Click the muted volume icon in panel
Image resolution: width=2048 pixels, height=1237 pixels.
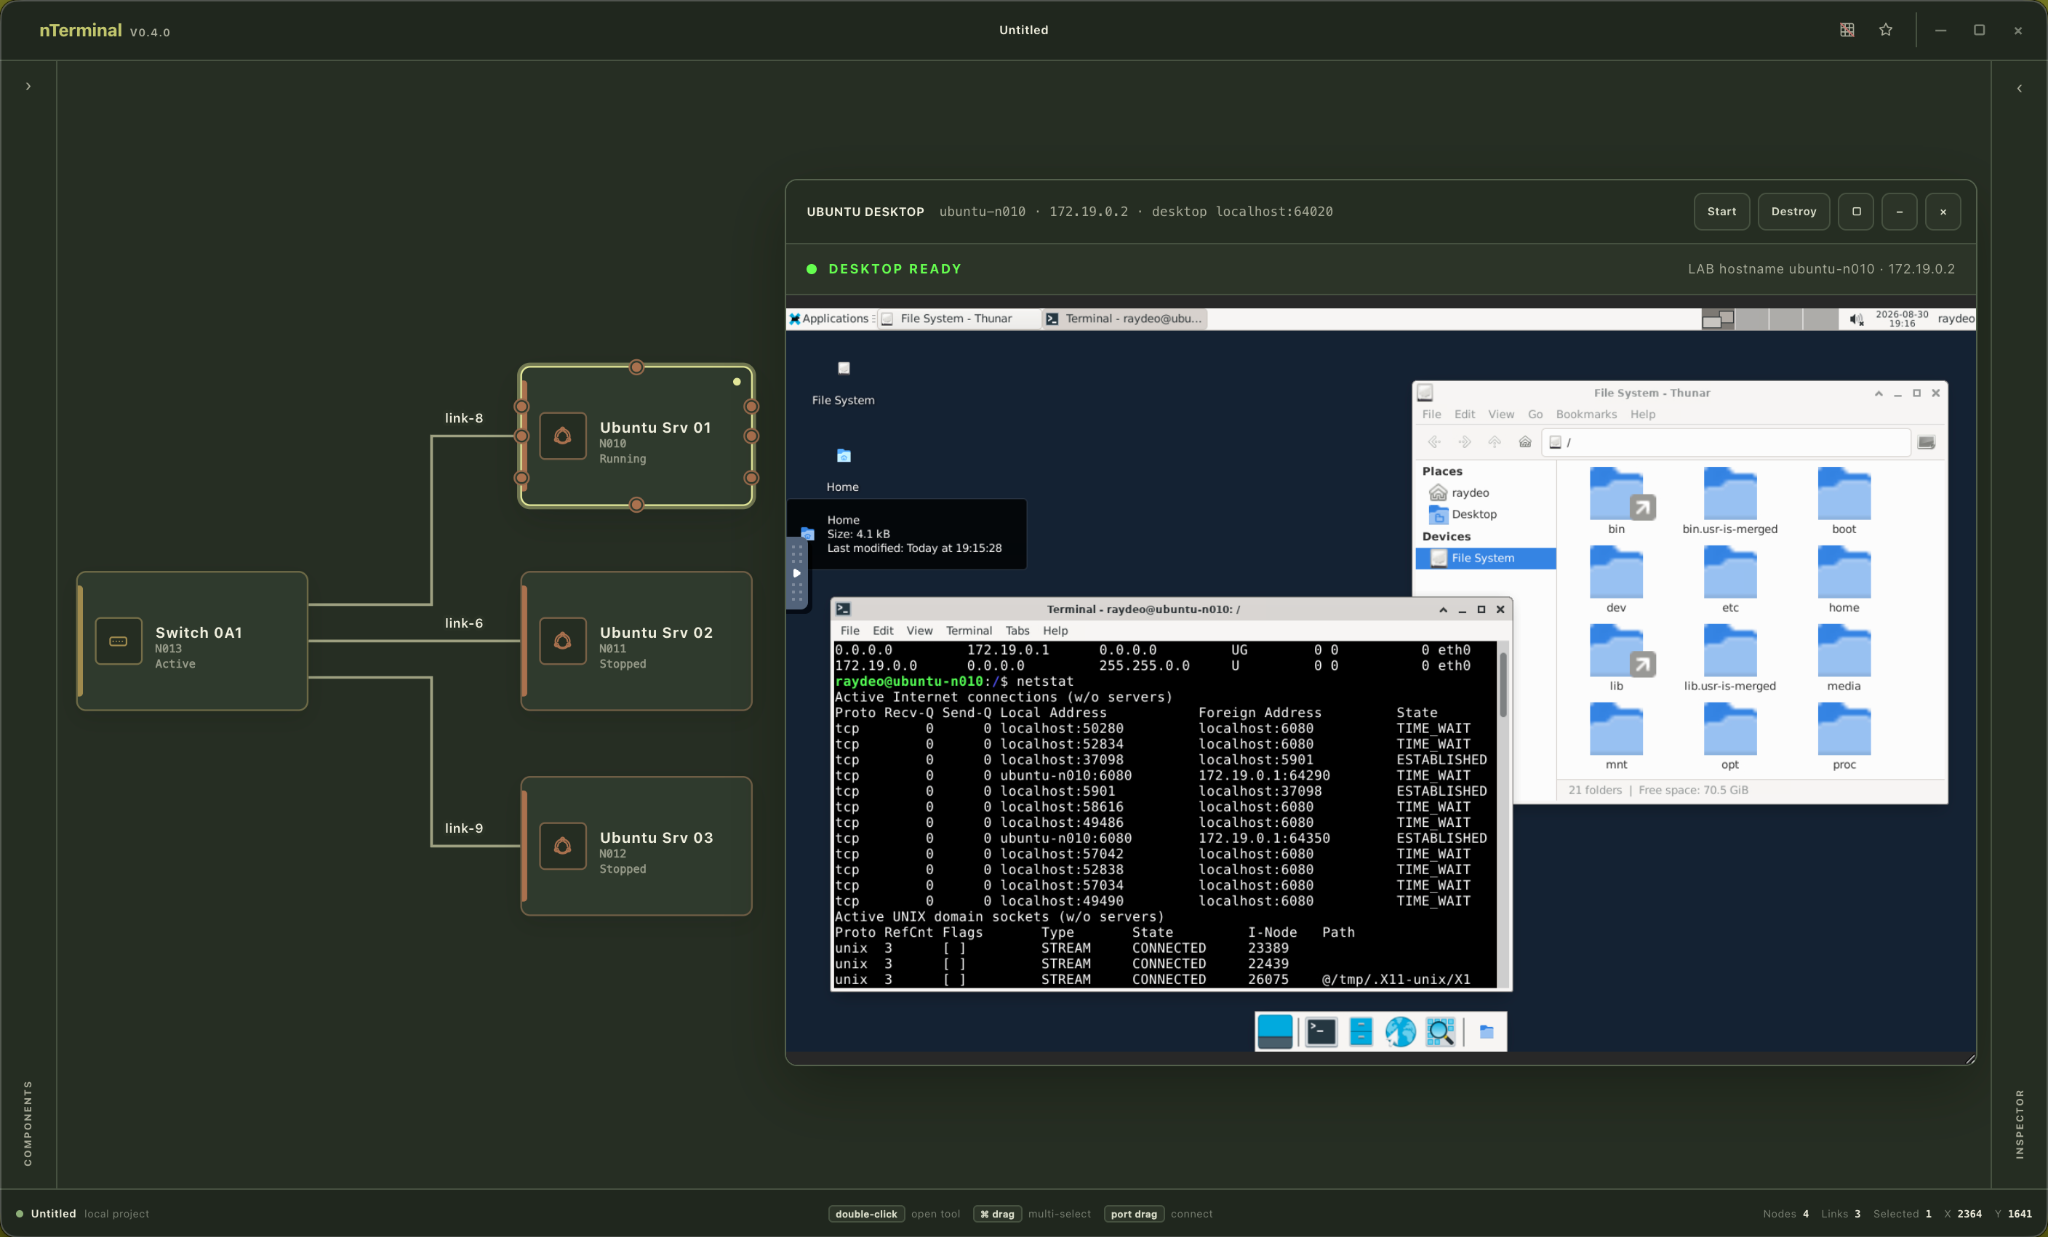1856,319
